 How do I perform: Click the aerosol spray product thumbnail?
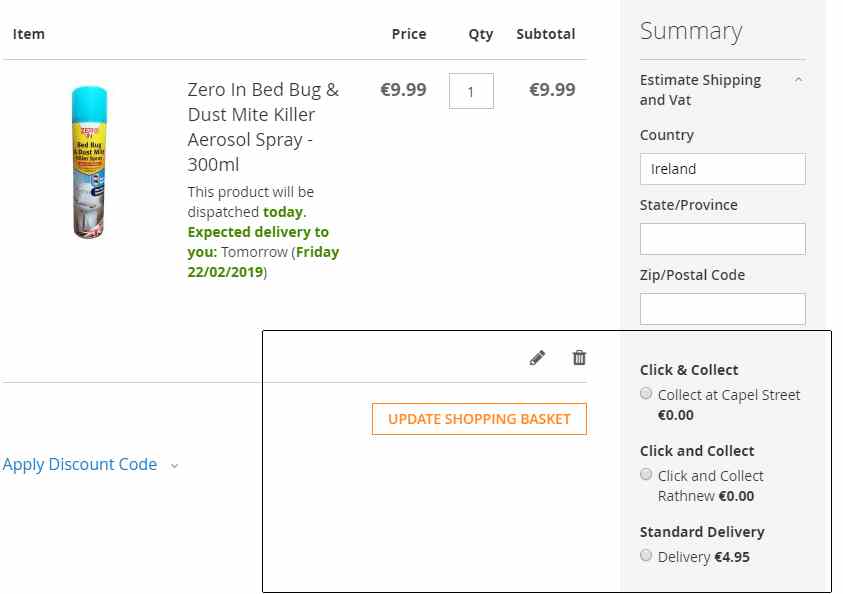point(90,162)
